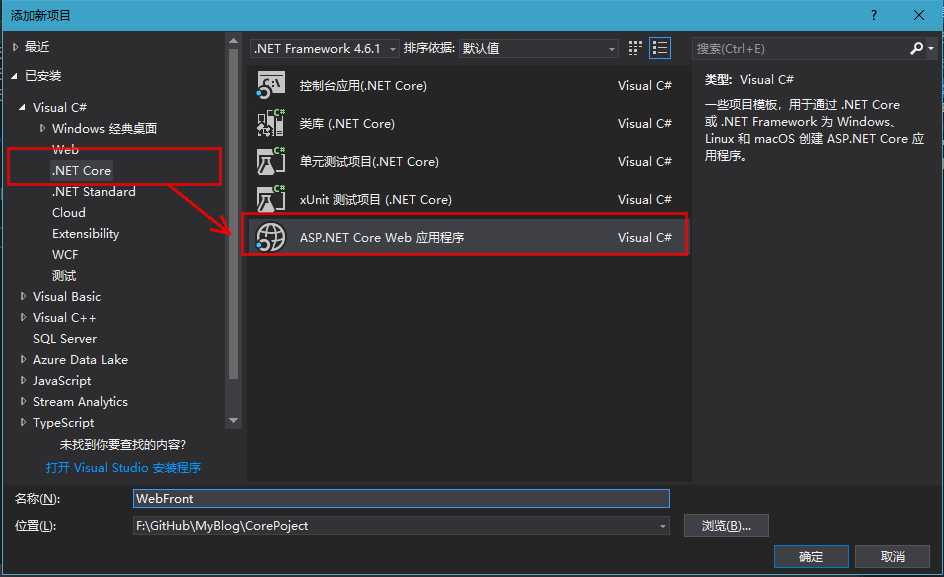Click the console app (.NET Core) template icon

click(270, 86)
